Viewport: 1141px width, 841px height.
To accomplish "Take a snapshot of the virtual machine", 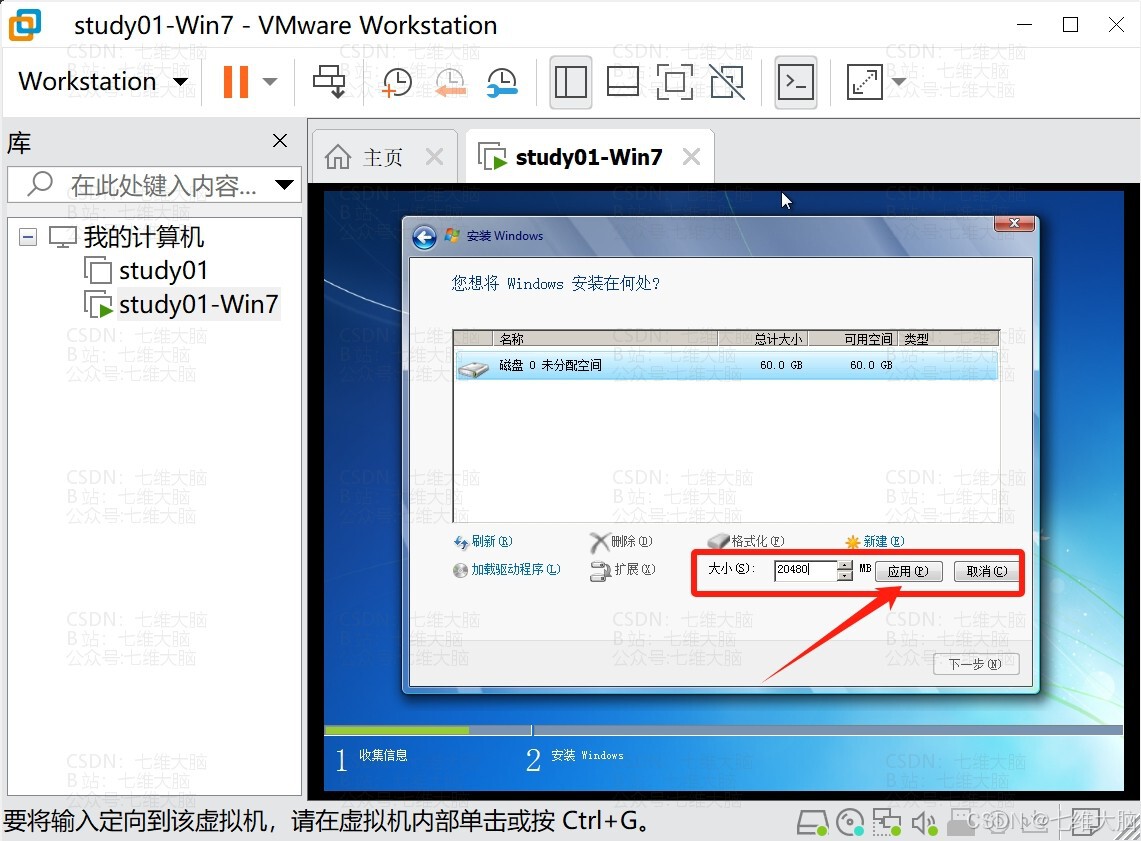I will [x=397, y=81].
